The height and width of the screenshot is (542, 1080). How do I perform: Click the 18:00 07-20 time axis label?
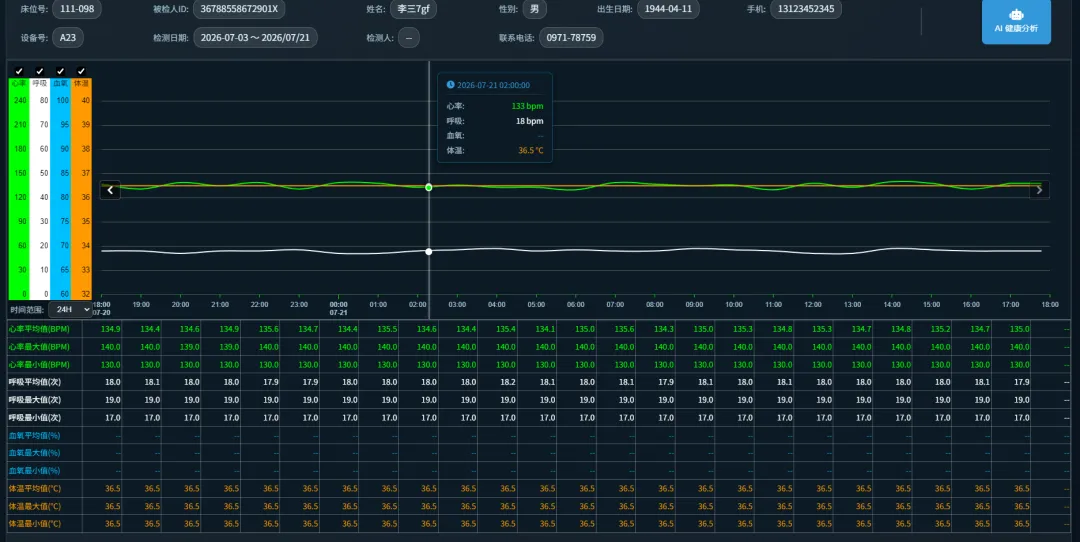tap(101, 308)
